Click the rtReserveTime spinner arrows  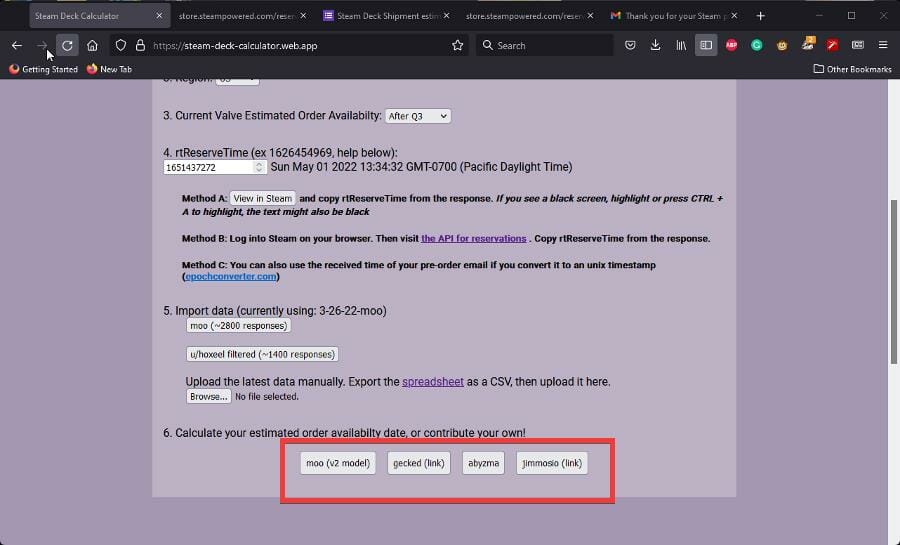pos(259,167)
